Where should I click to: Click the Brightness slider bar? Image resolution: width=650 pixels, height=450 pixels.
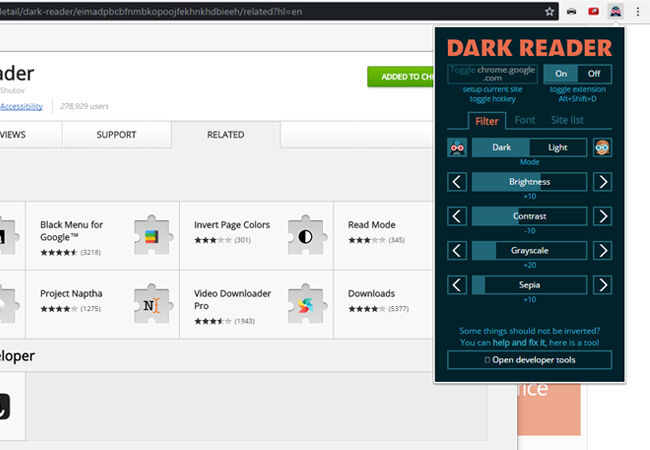point(529,182)
